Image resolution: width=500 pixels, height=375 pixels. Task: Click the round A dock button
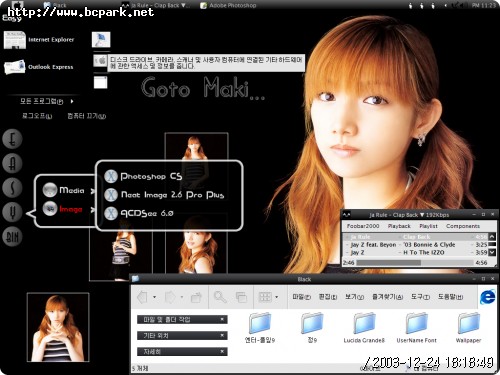[12, 163]
